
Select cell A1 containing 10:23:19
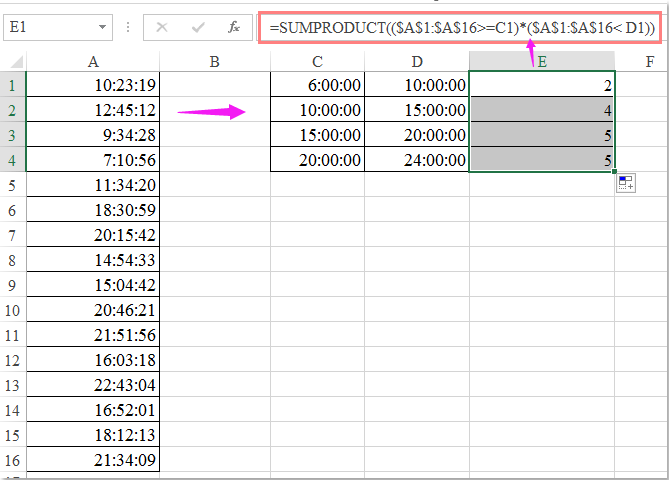[x=92, y=86]
